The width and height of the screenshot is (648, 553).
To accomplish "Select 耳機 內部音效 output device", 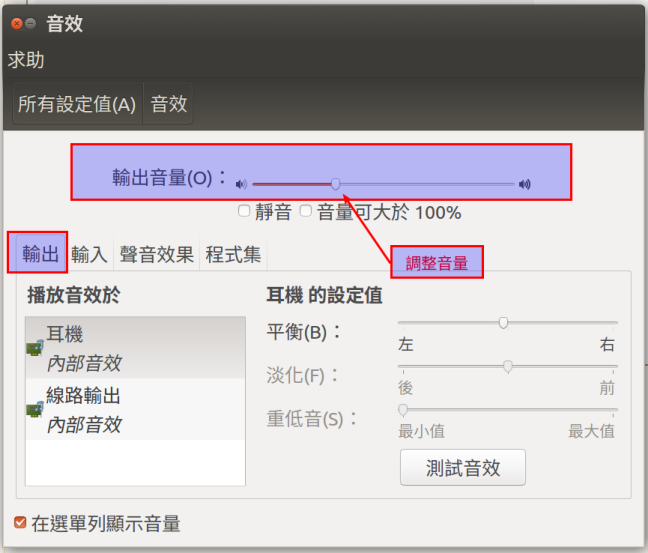I will [135, 348].
